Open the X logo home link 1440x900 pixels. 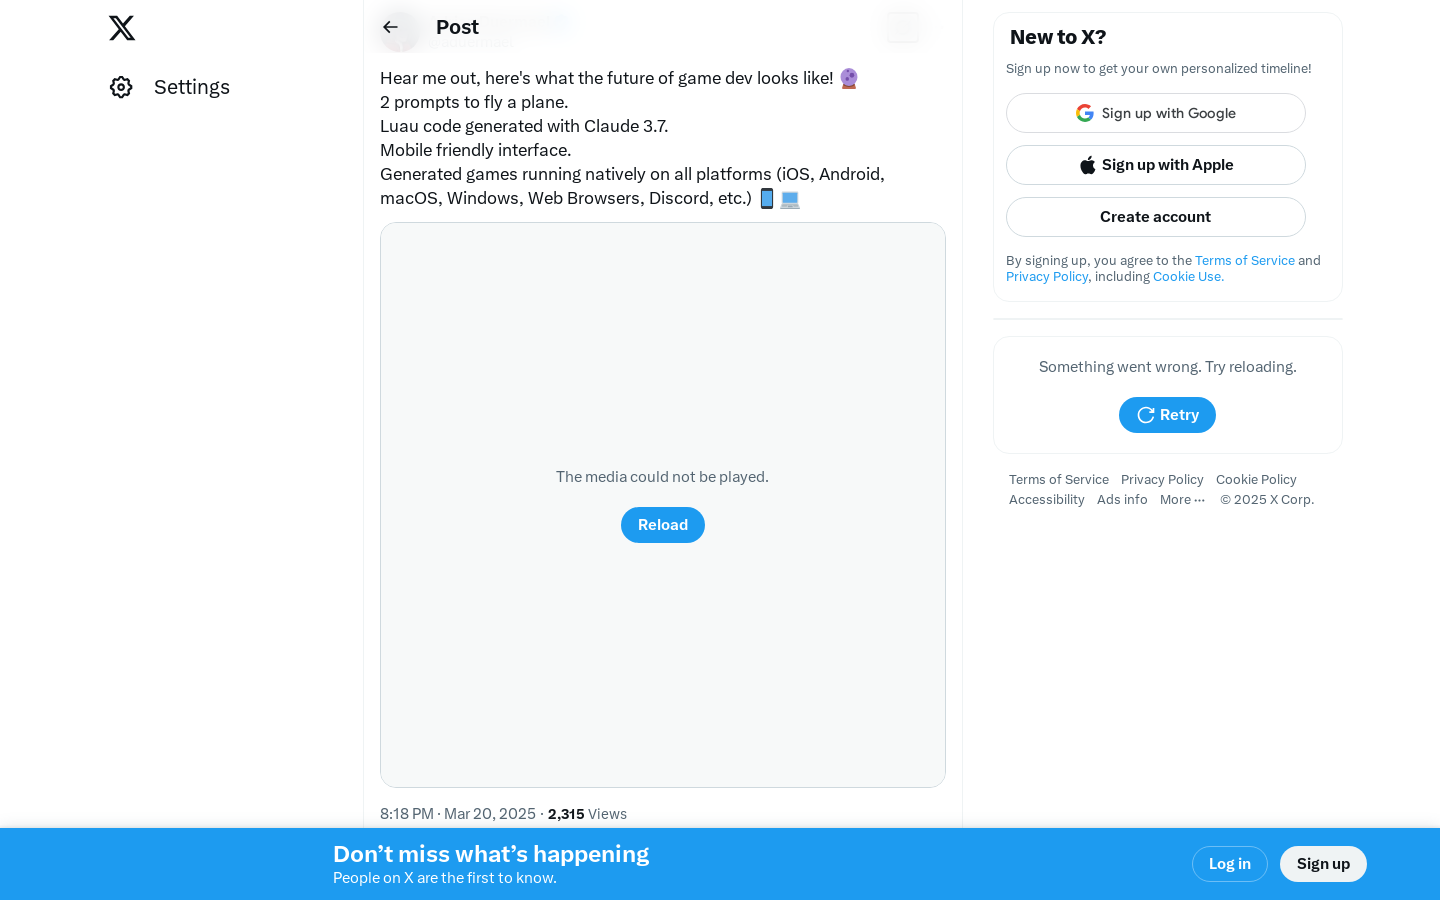click(122, 28)
